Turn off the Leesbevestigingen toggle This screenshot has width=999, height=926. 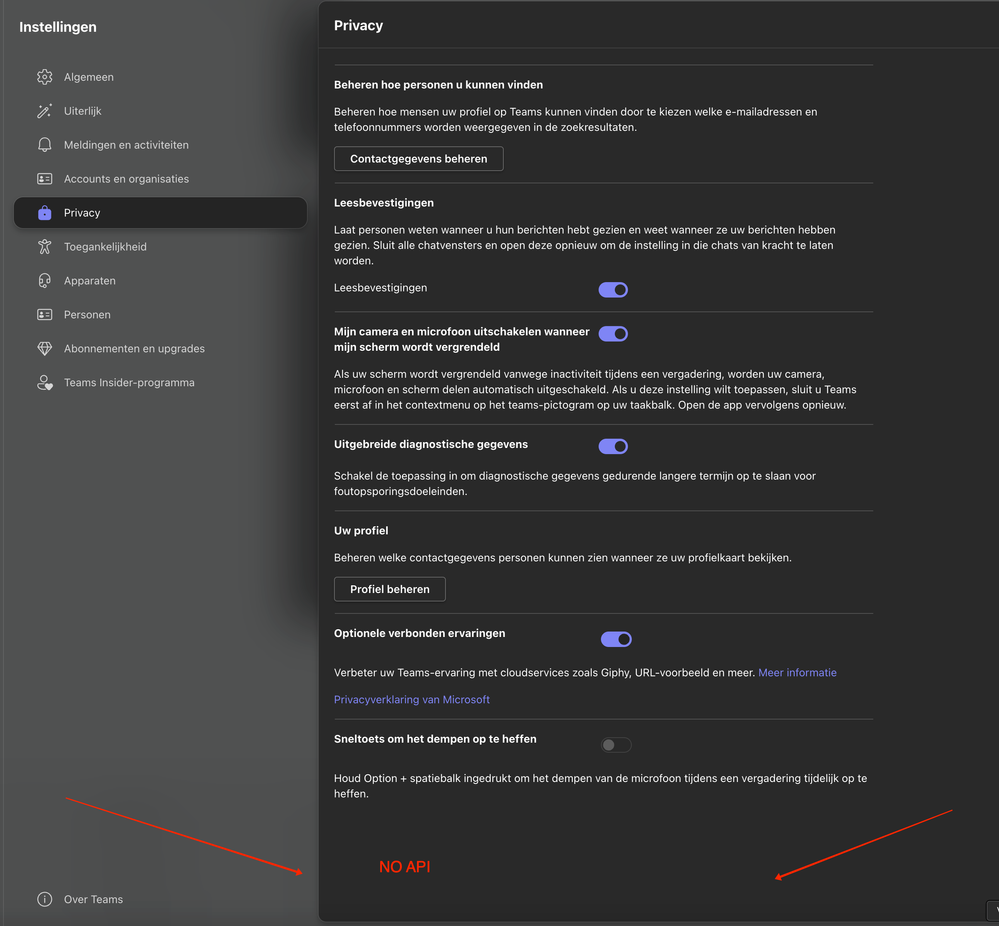click(x=613, y=290)
